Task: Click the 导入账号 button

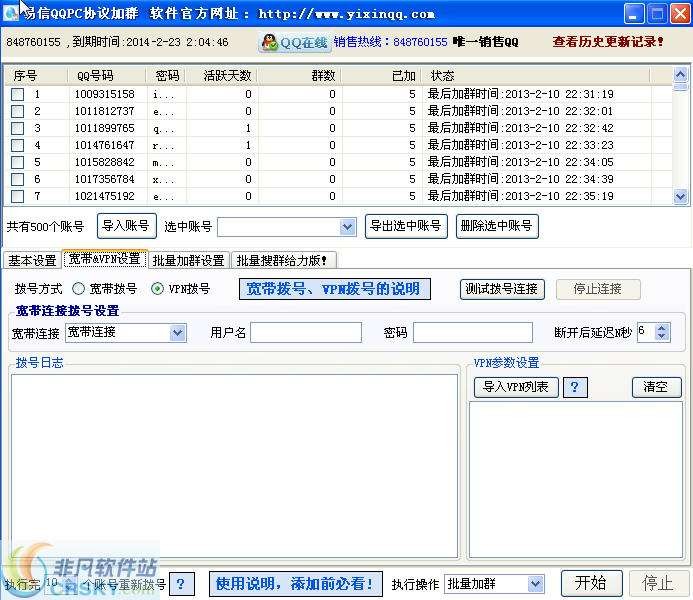Action: pos(126,226)
